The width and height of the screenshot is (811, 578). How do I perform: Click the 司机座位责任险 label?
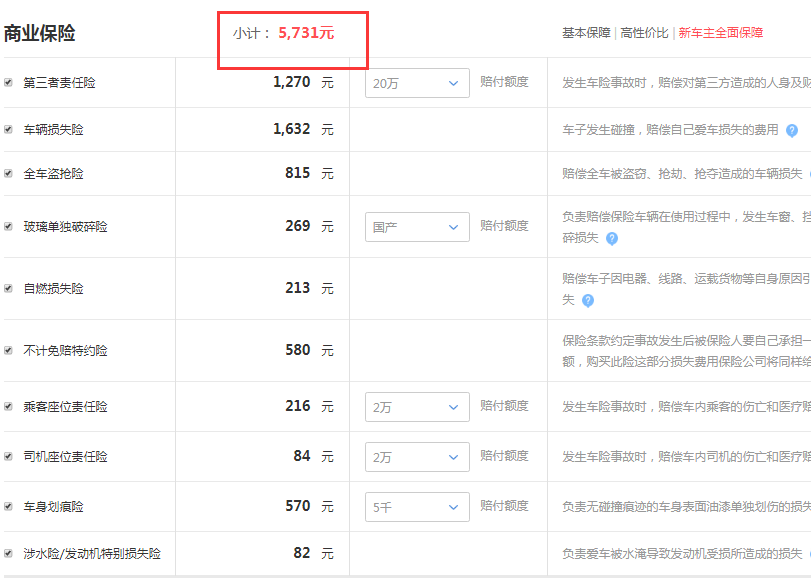[65, 457]
